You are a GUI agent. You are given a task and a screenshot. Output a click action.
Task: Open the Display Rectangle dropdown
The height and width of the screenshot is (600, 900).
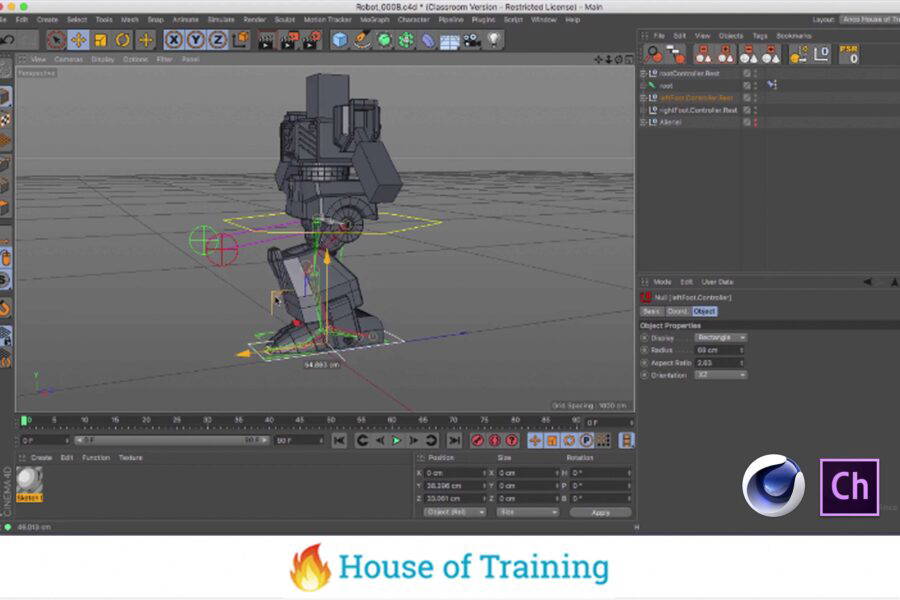coord(721,338)
